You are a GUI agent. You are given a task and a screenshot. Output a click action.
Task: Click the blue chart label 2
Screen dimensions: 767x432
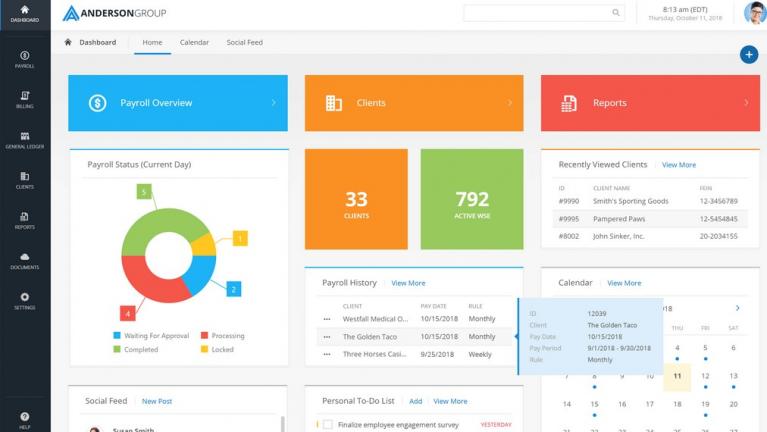coord(234,289)
